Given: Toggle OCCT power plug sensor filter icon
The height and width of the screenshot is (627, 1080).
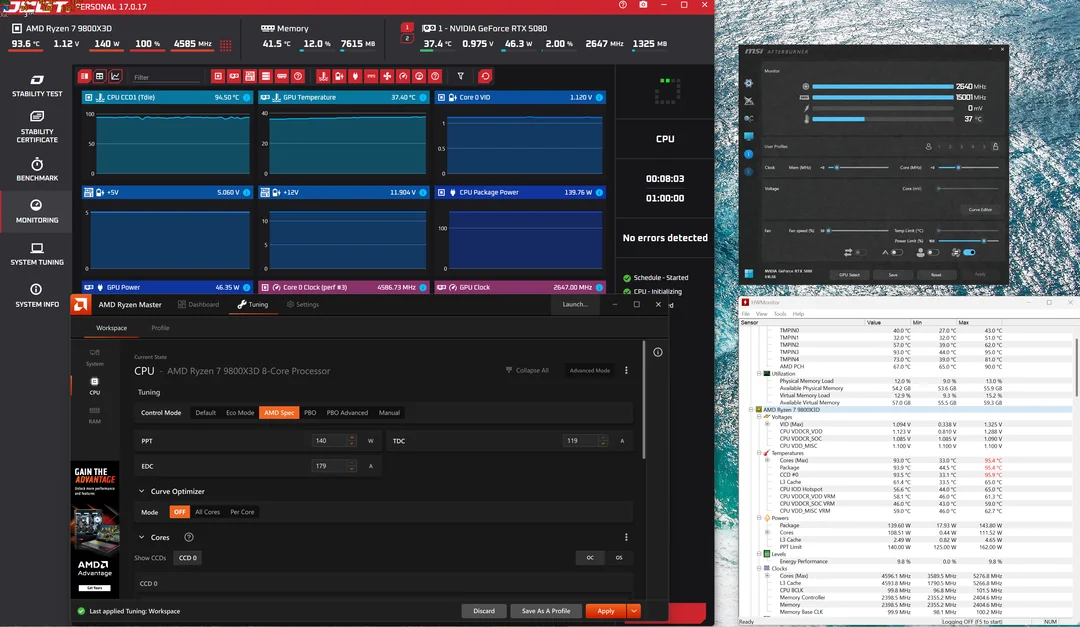Looking at the screenshot, I should coord(355,76).
